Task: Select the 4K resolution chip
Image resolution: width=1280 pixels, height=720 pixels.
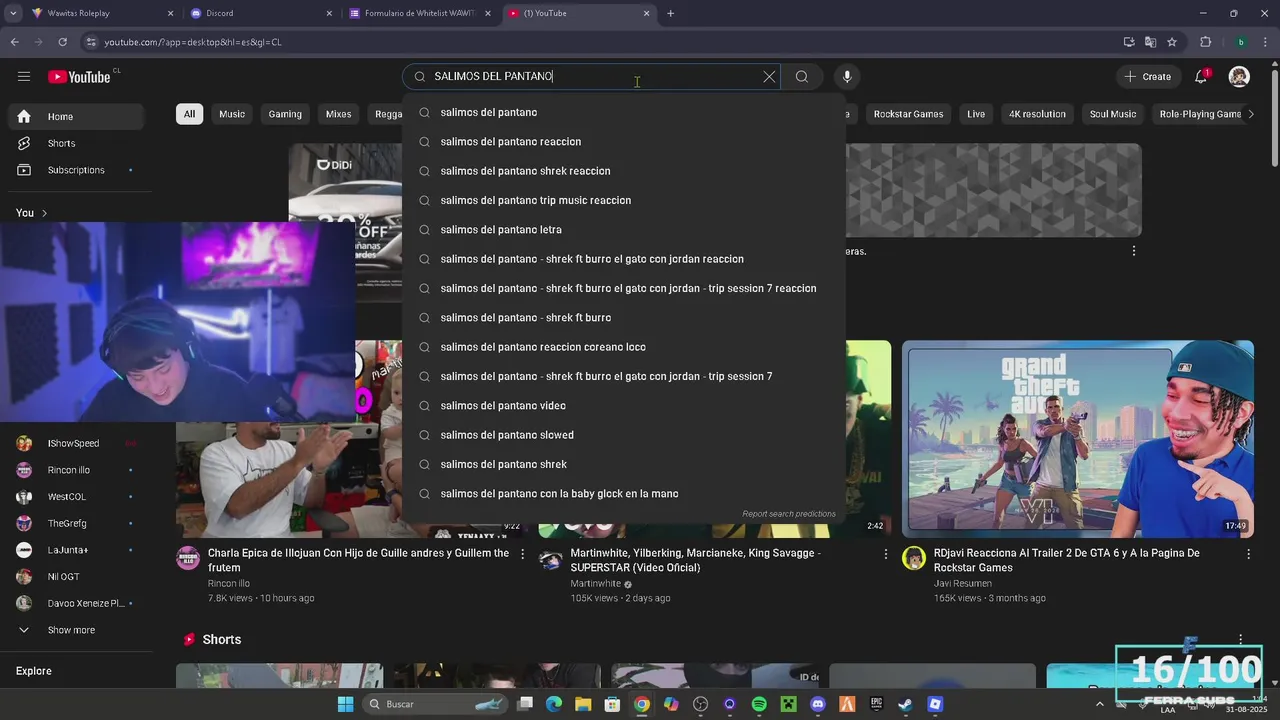Action: [1037, 114]
